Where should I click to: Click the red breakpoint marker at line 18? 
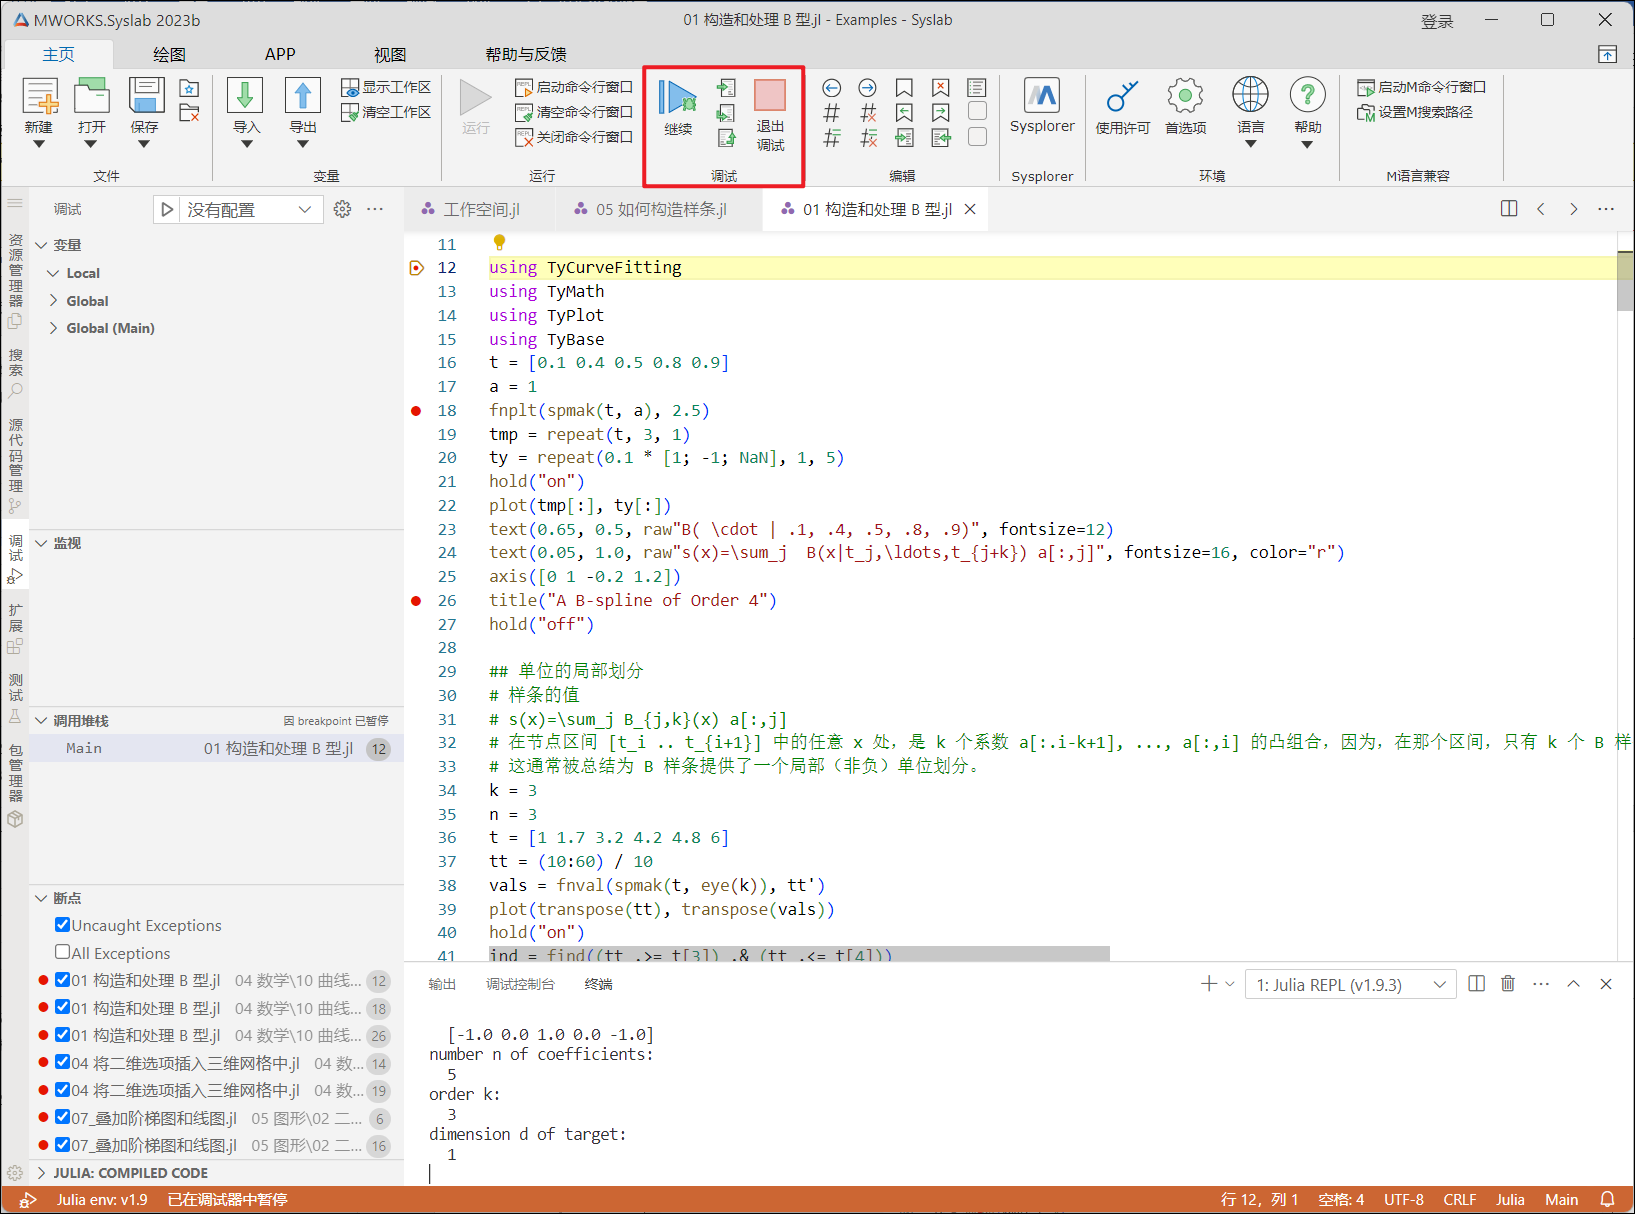pos(416,411)
